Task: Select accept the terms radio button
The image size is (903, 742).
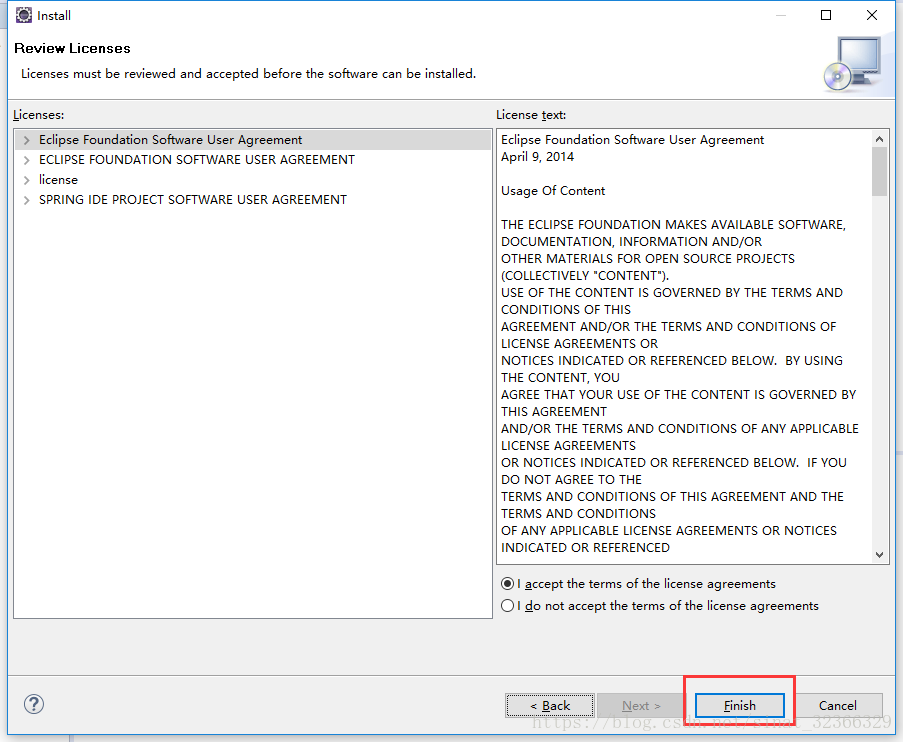Action: coord(507,584)
